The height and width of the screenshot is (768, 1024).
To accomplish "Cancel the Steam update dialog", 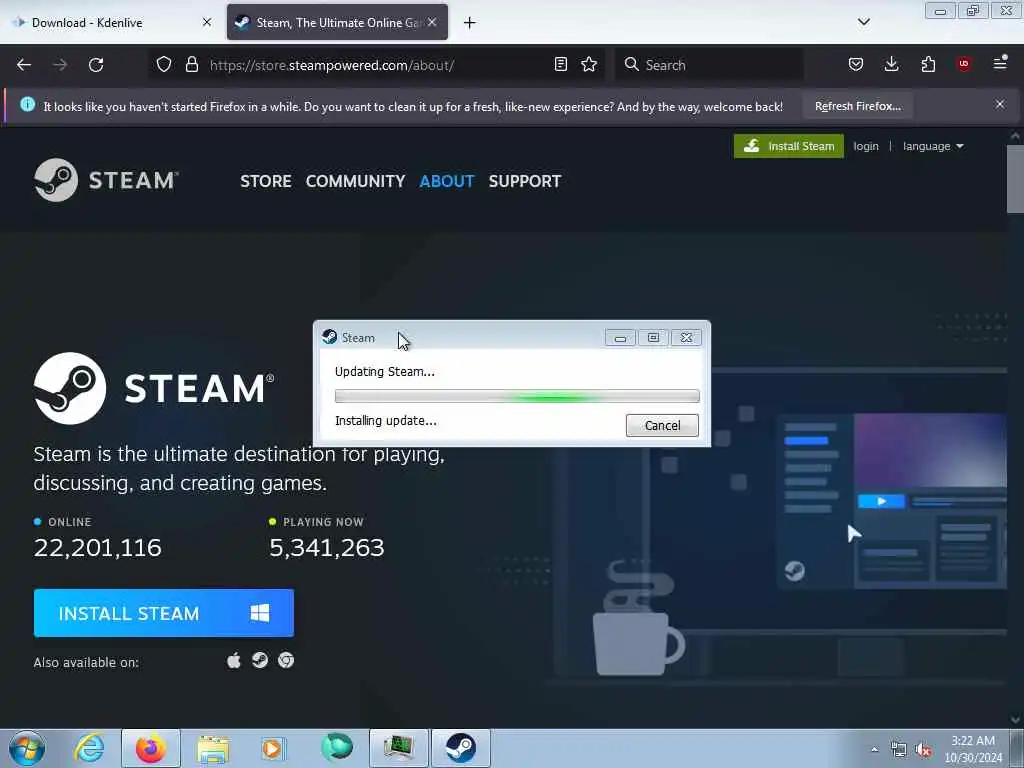I will coord(662,425).
